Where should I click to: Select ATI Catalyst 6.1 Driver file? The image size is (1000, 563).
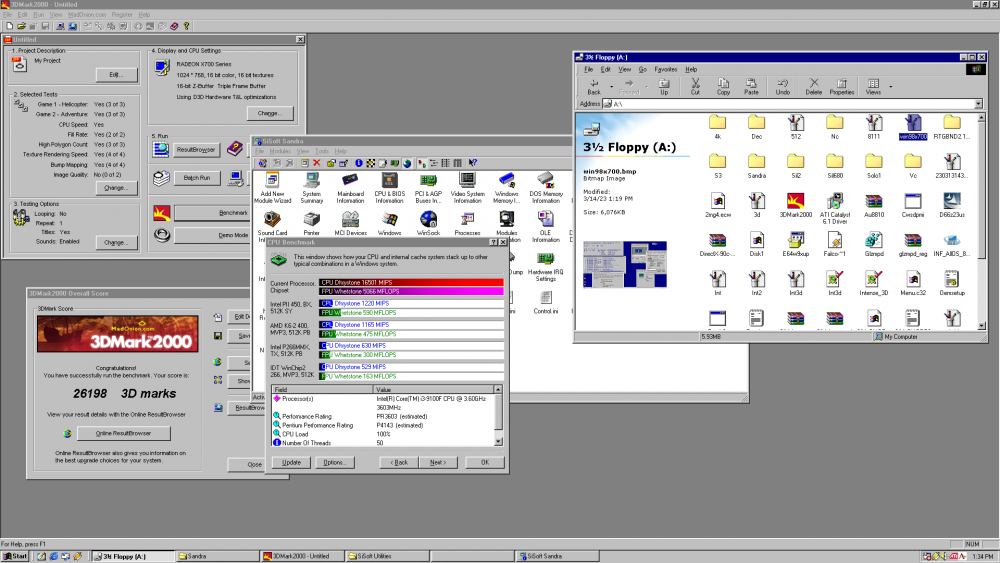click(x=835, y=208)
